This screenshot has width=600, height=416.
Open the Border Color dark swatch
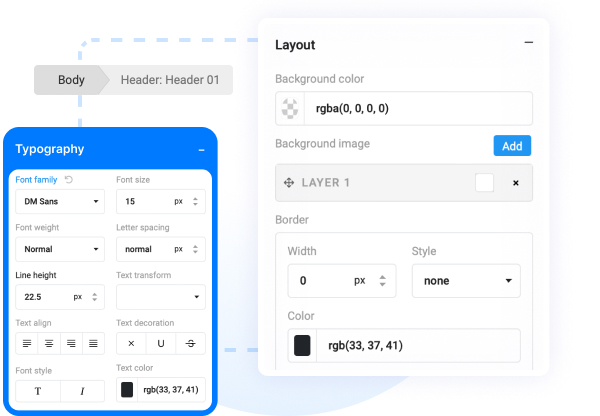click(x=302, y=346)
